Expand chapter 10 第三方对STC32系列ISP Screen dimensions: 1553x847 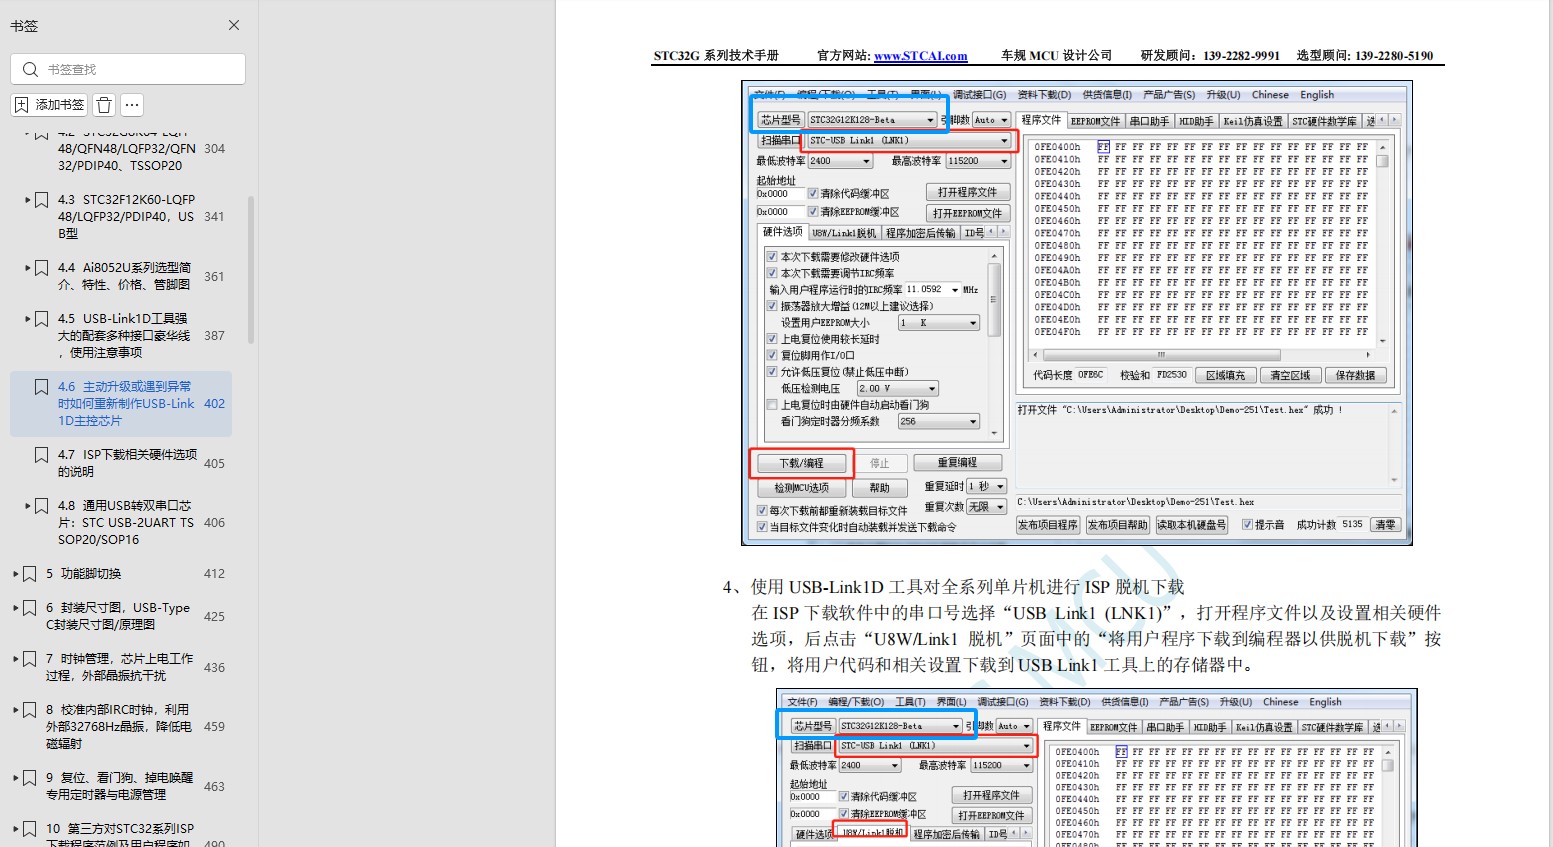tap(15, 829)
